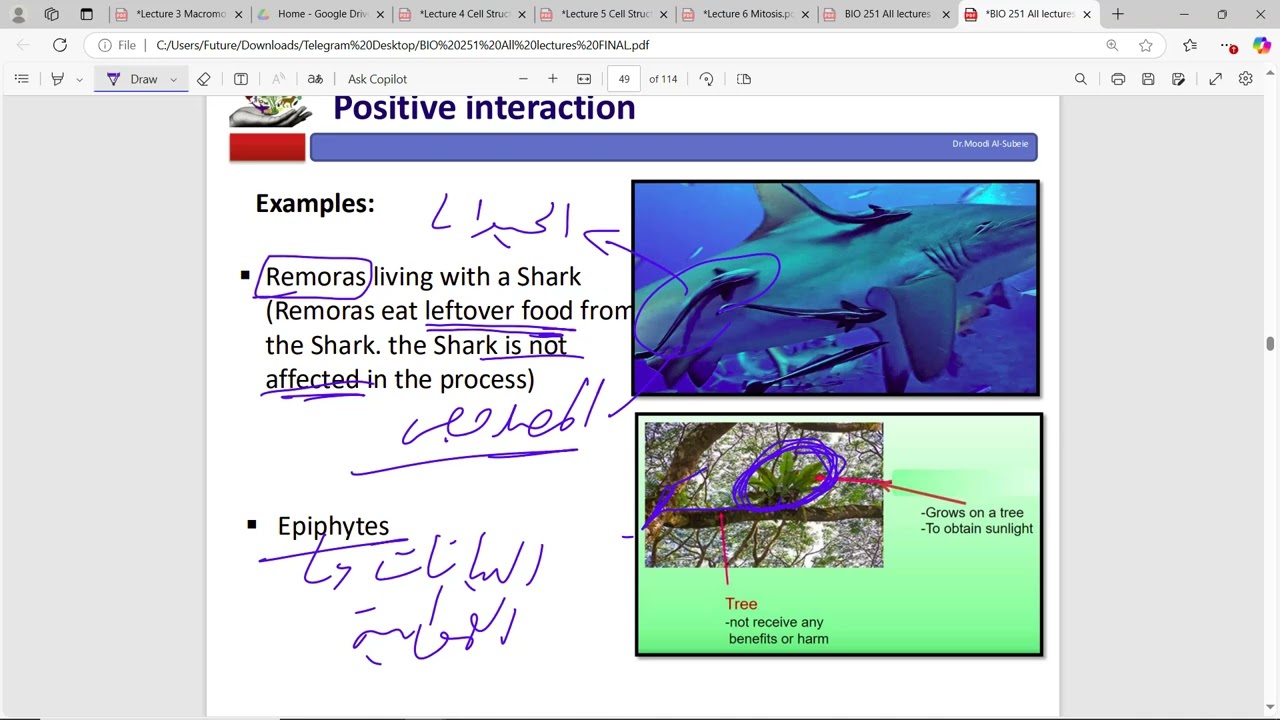The image size is (1280, 720).
Task: Click the Translate icon in PDF toolbar
Action: (315, 79)
